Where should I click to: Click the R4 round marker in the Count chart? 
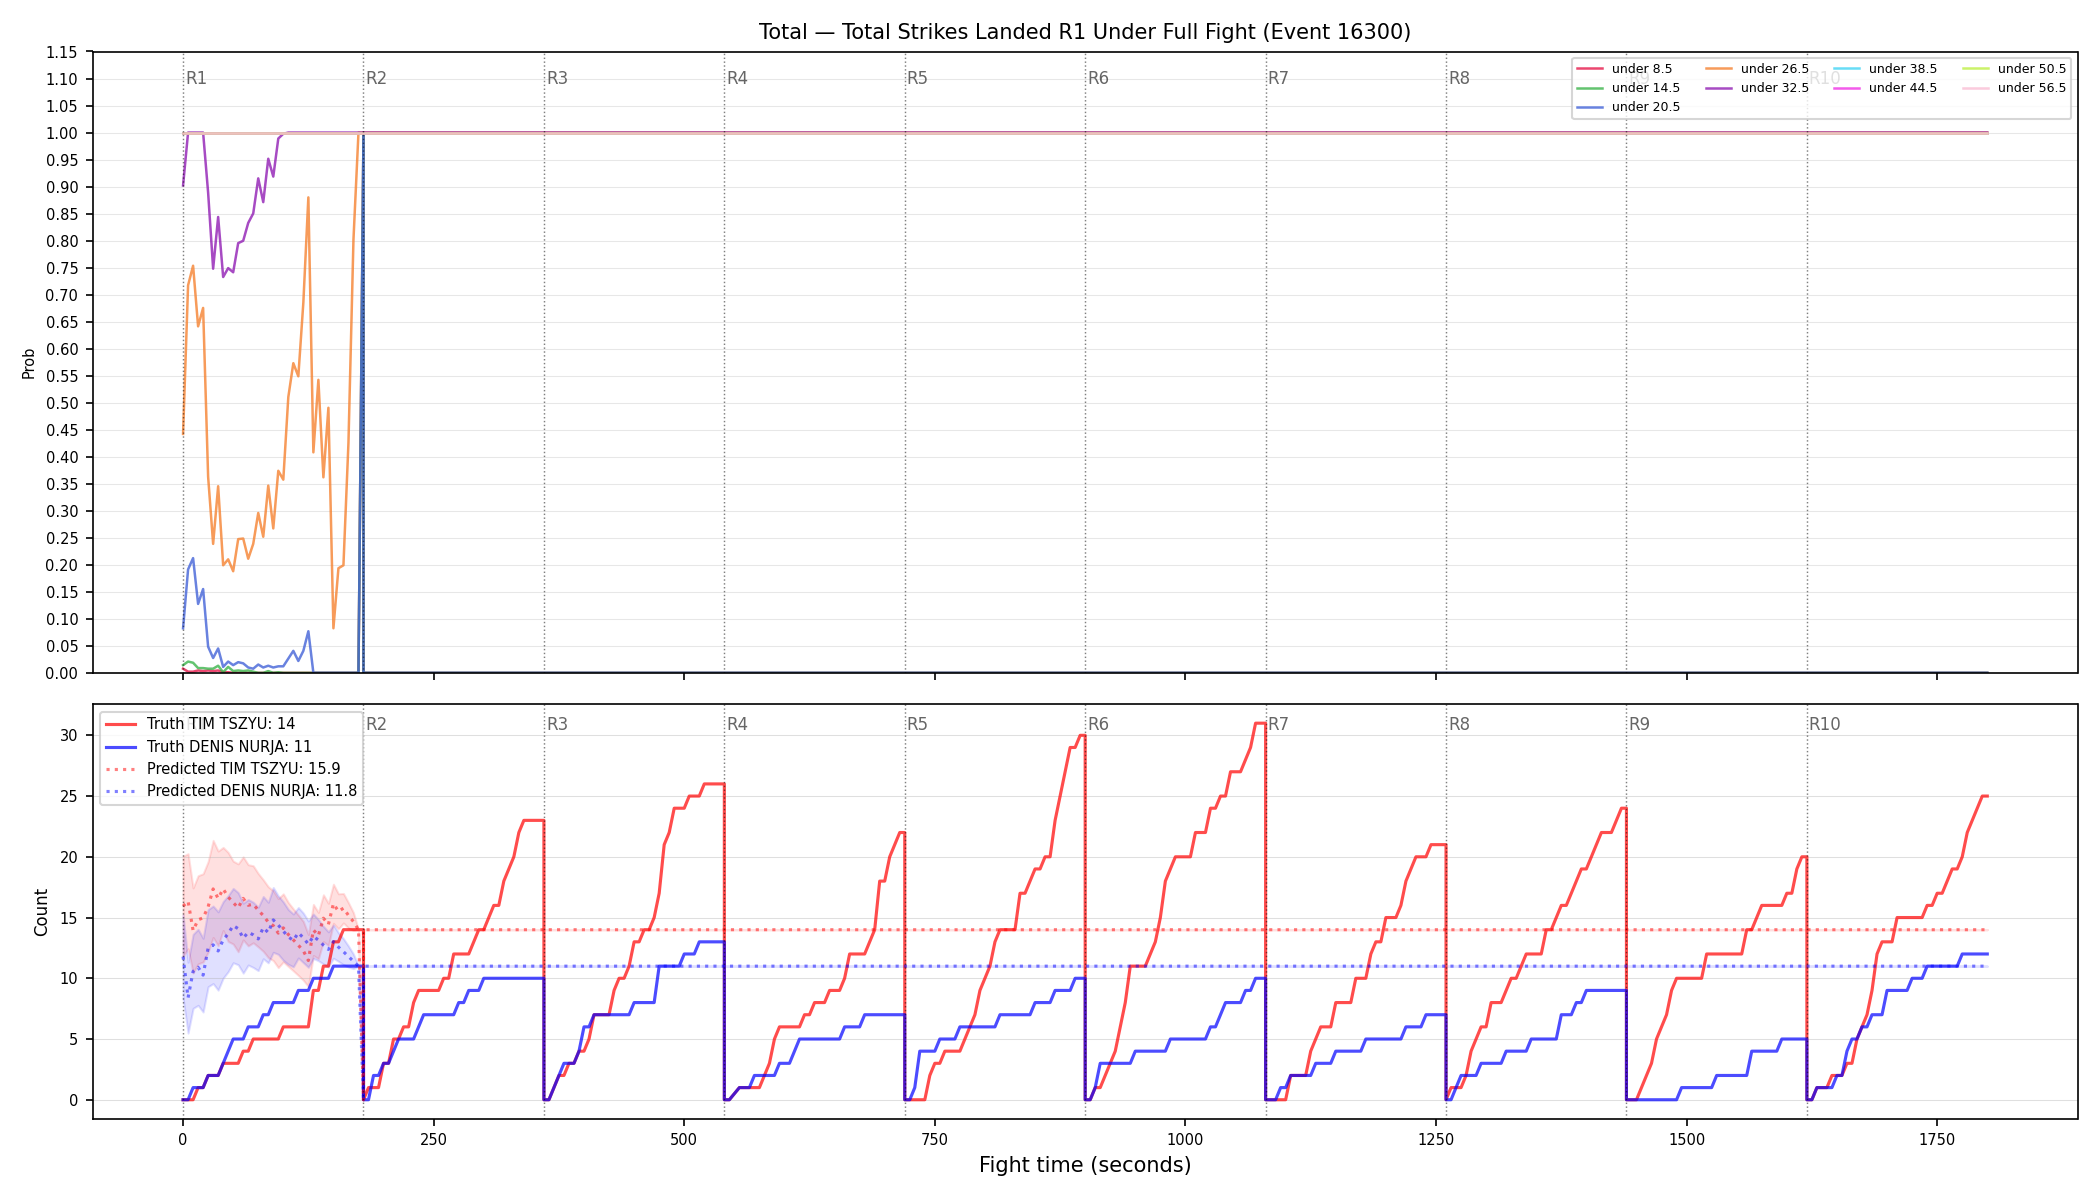[x=737, y=724]
